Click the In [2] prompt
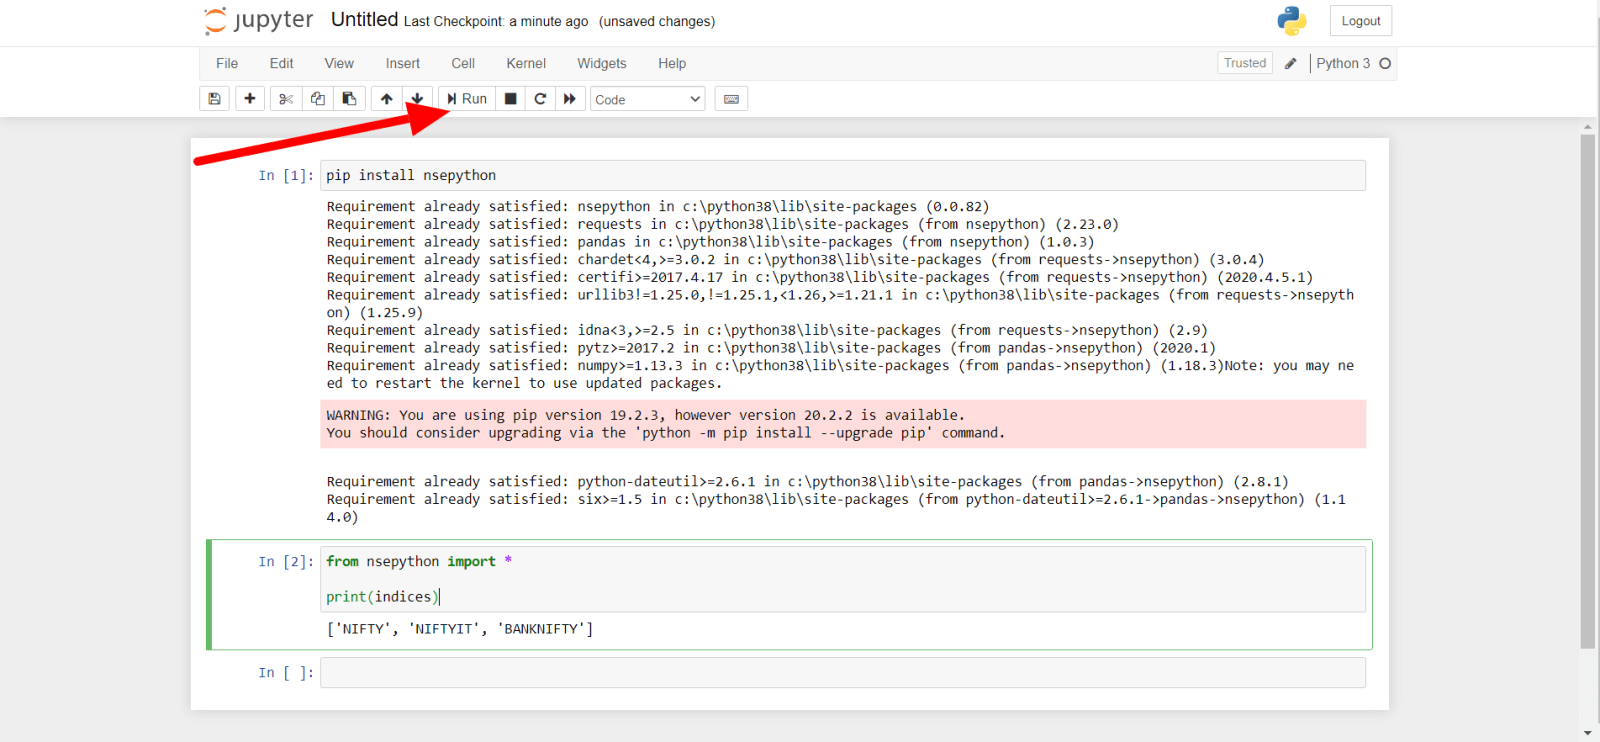Screen dimensions: 1600x742 [x=286, y=562]
